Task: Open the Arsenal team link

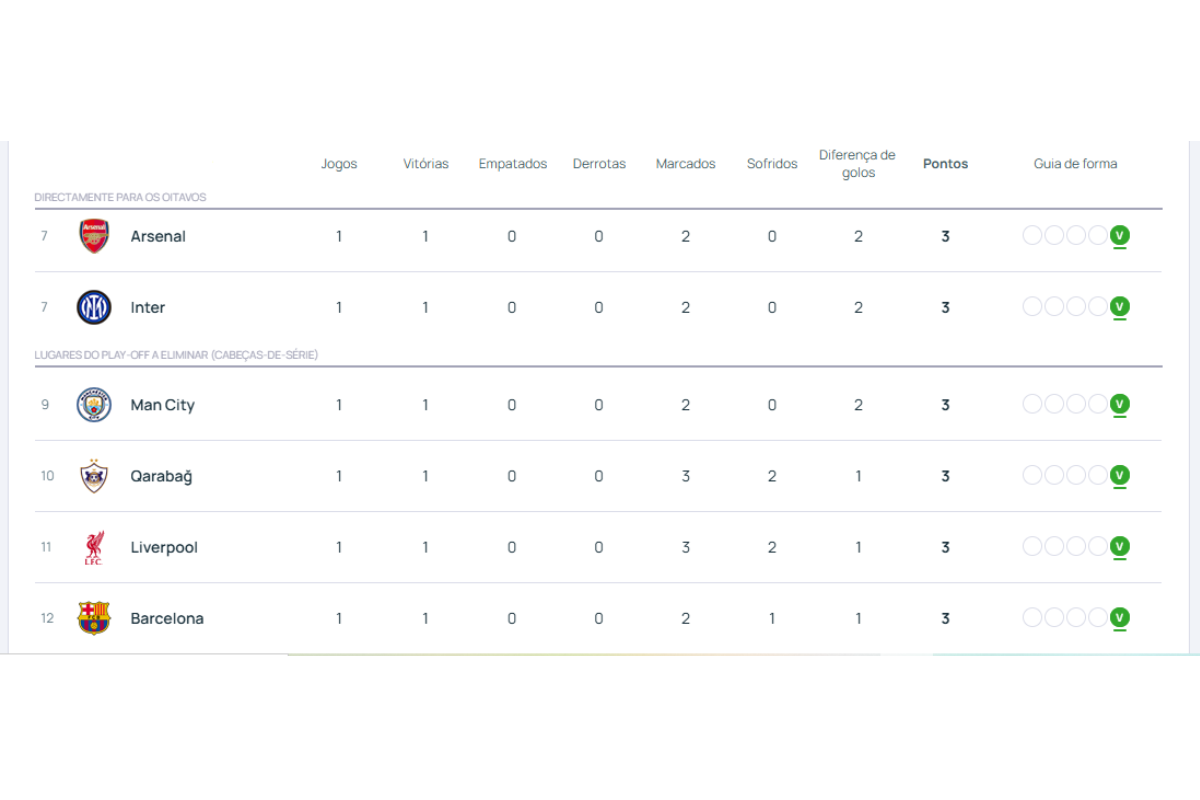Action: [158, 236]
